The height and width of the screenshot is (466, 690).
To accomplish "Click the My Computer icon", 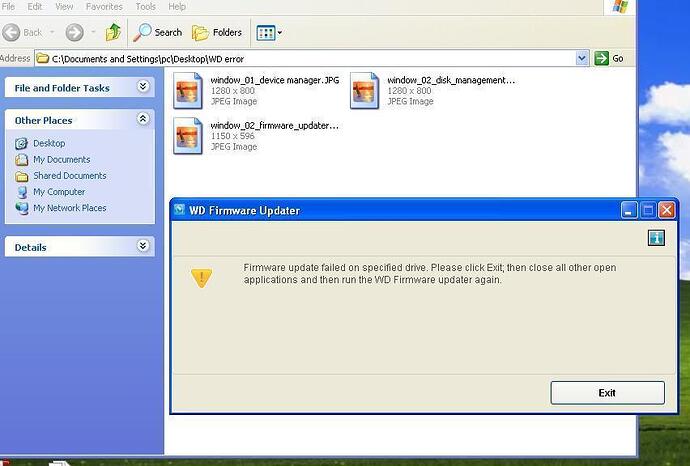I will (x=21, y=192).
